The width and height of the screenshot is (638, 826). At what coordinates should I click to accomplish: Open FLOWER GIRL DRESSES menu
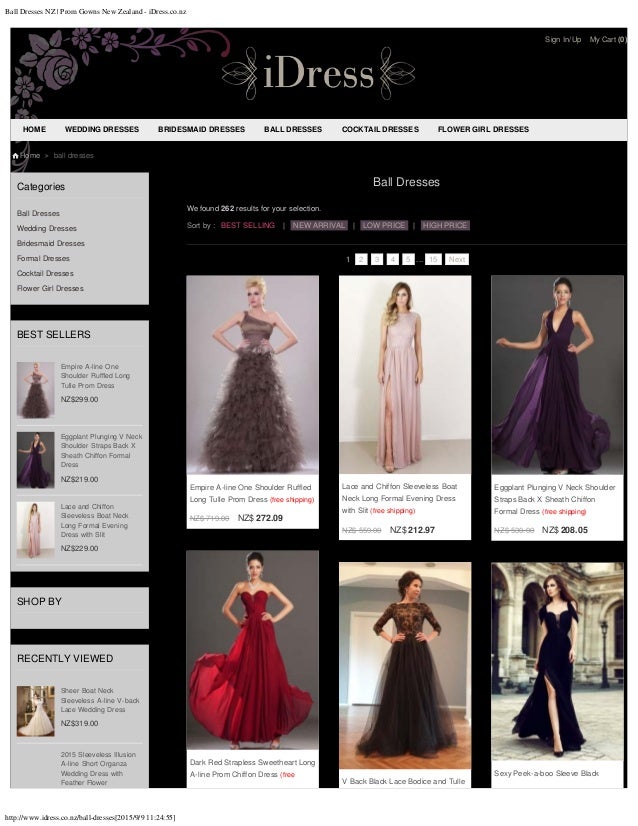pos(483,129)
